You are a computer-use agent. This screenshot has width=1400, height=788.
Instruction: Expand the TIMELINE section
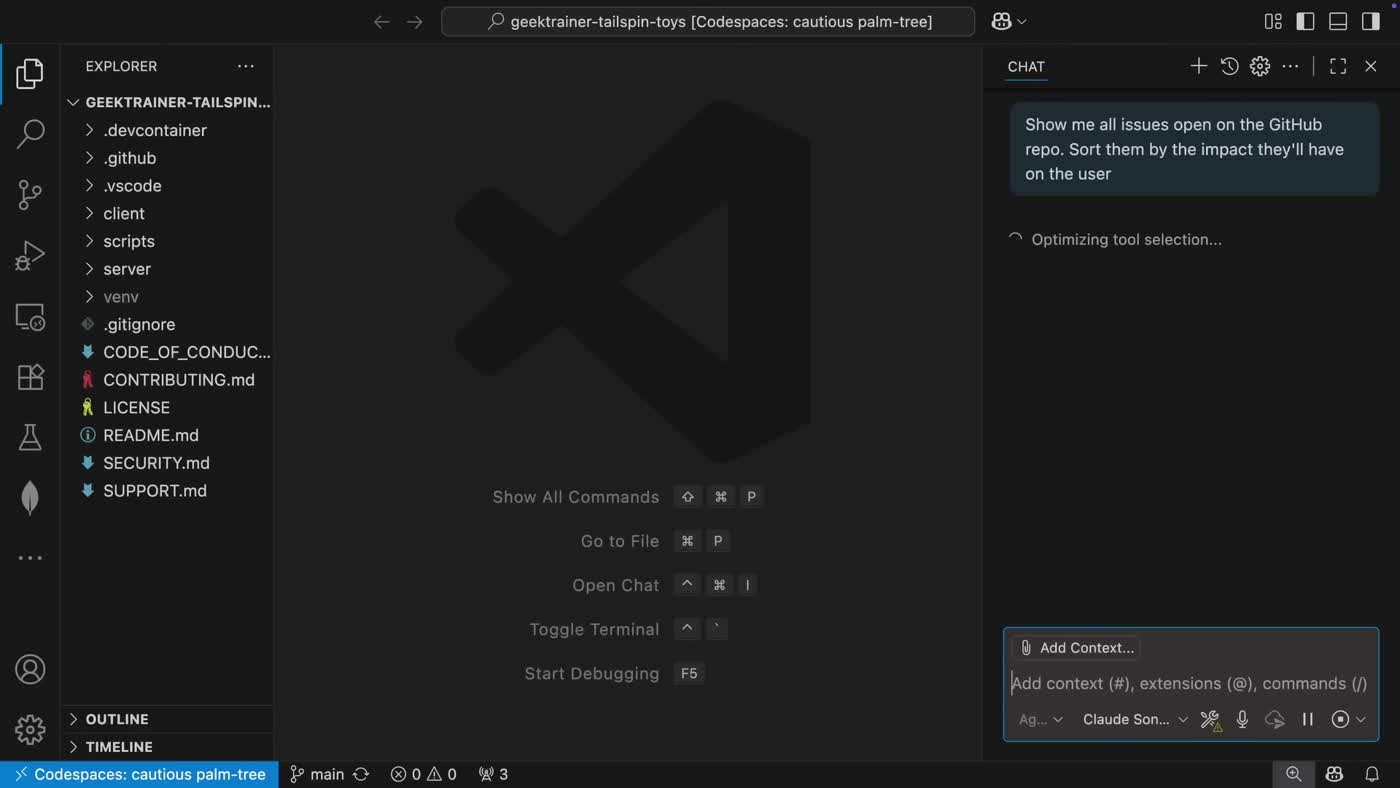167,747
